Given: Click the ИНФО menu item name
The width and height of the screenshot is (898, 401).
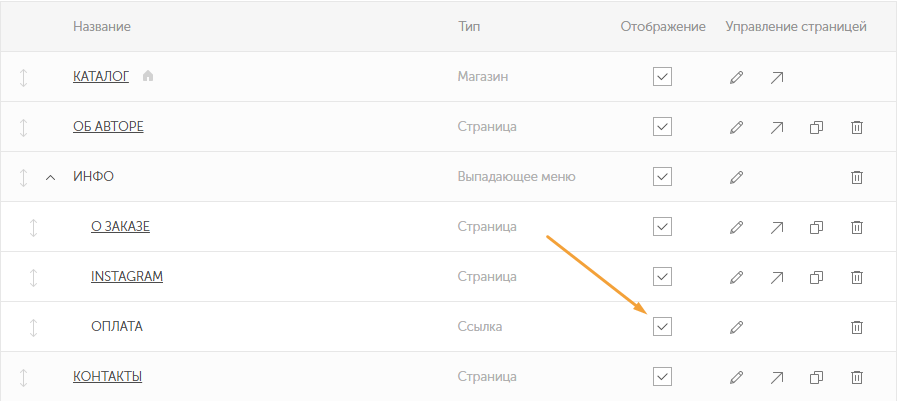Looking at the screenshot, I should pos(93,176).
